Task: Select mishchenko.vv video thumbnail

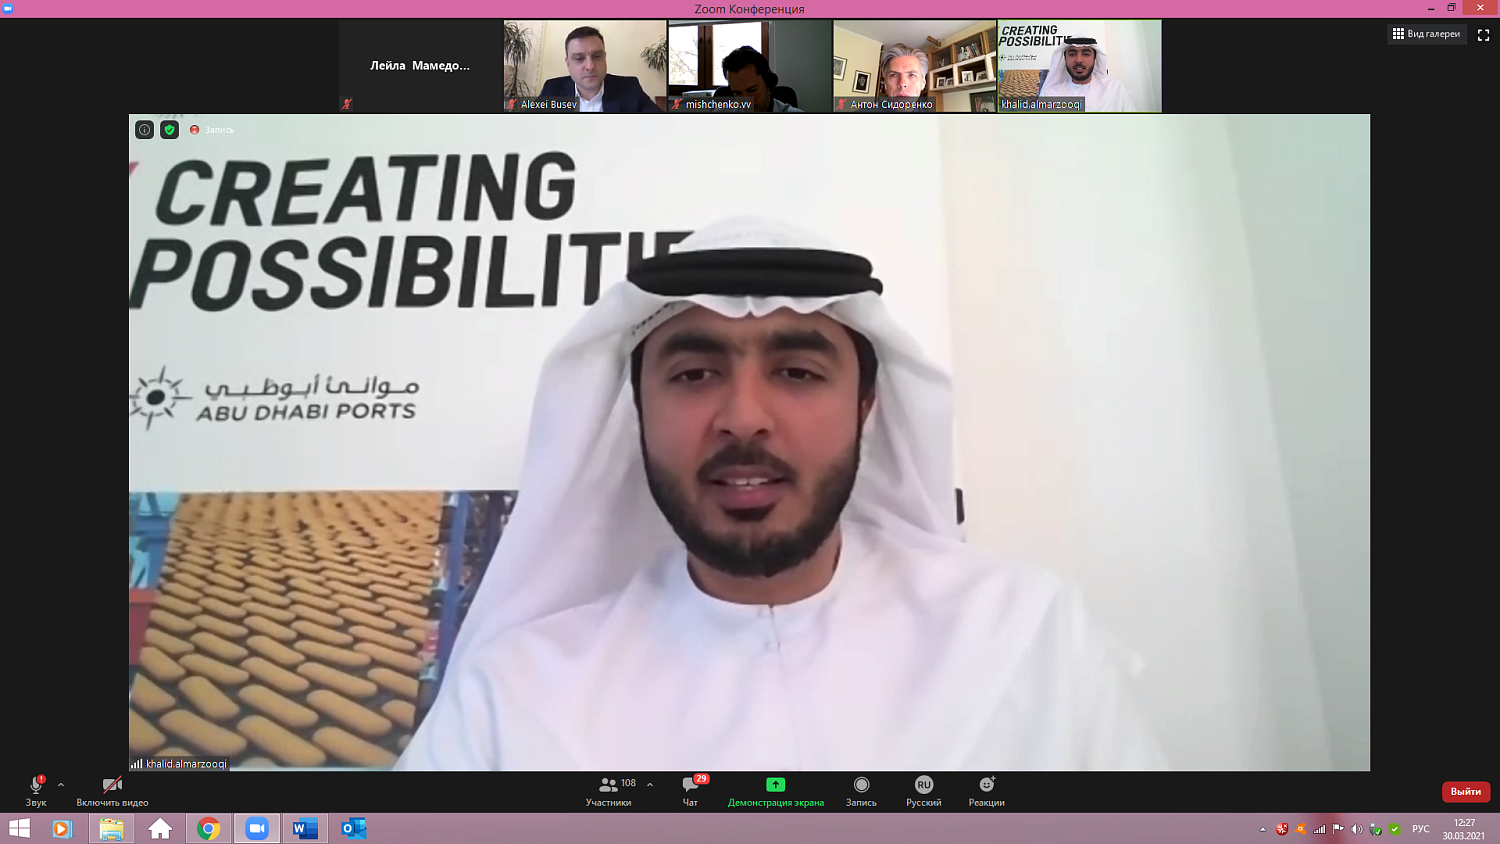Action: (x=750, y=66)
